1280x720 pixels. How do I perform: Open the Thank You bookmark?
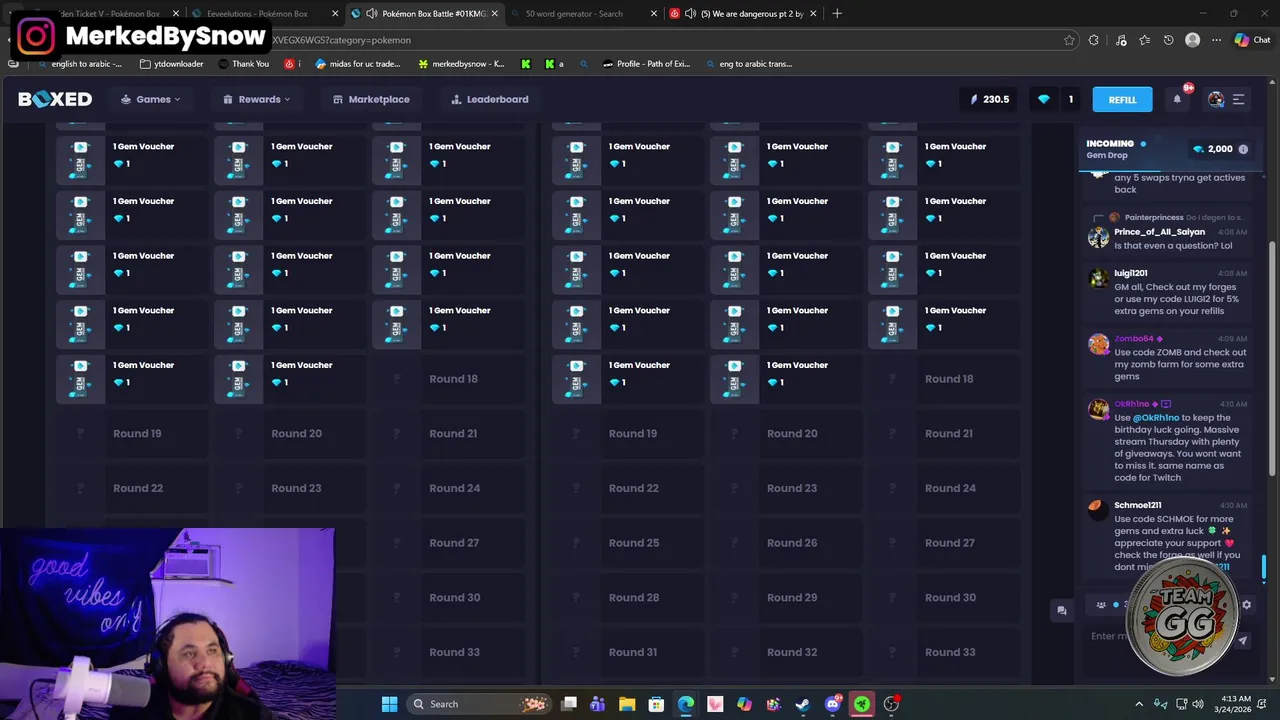click(x=243, y=64)
